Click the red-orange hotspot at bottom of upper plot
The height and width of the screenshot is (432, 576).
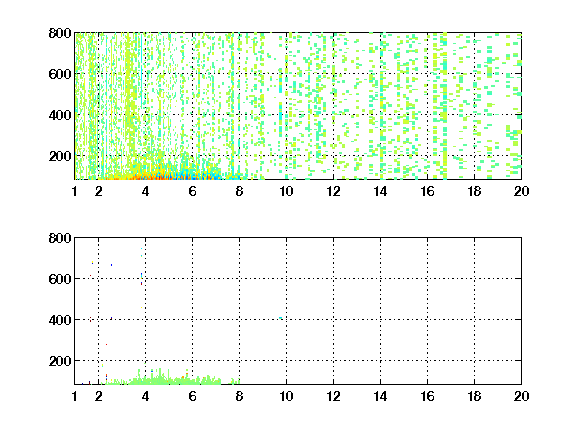pyautogui.click(x=154, y=177)
